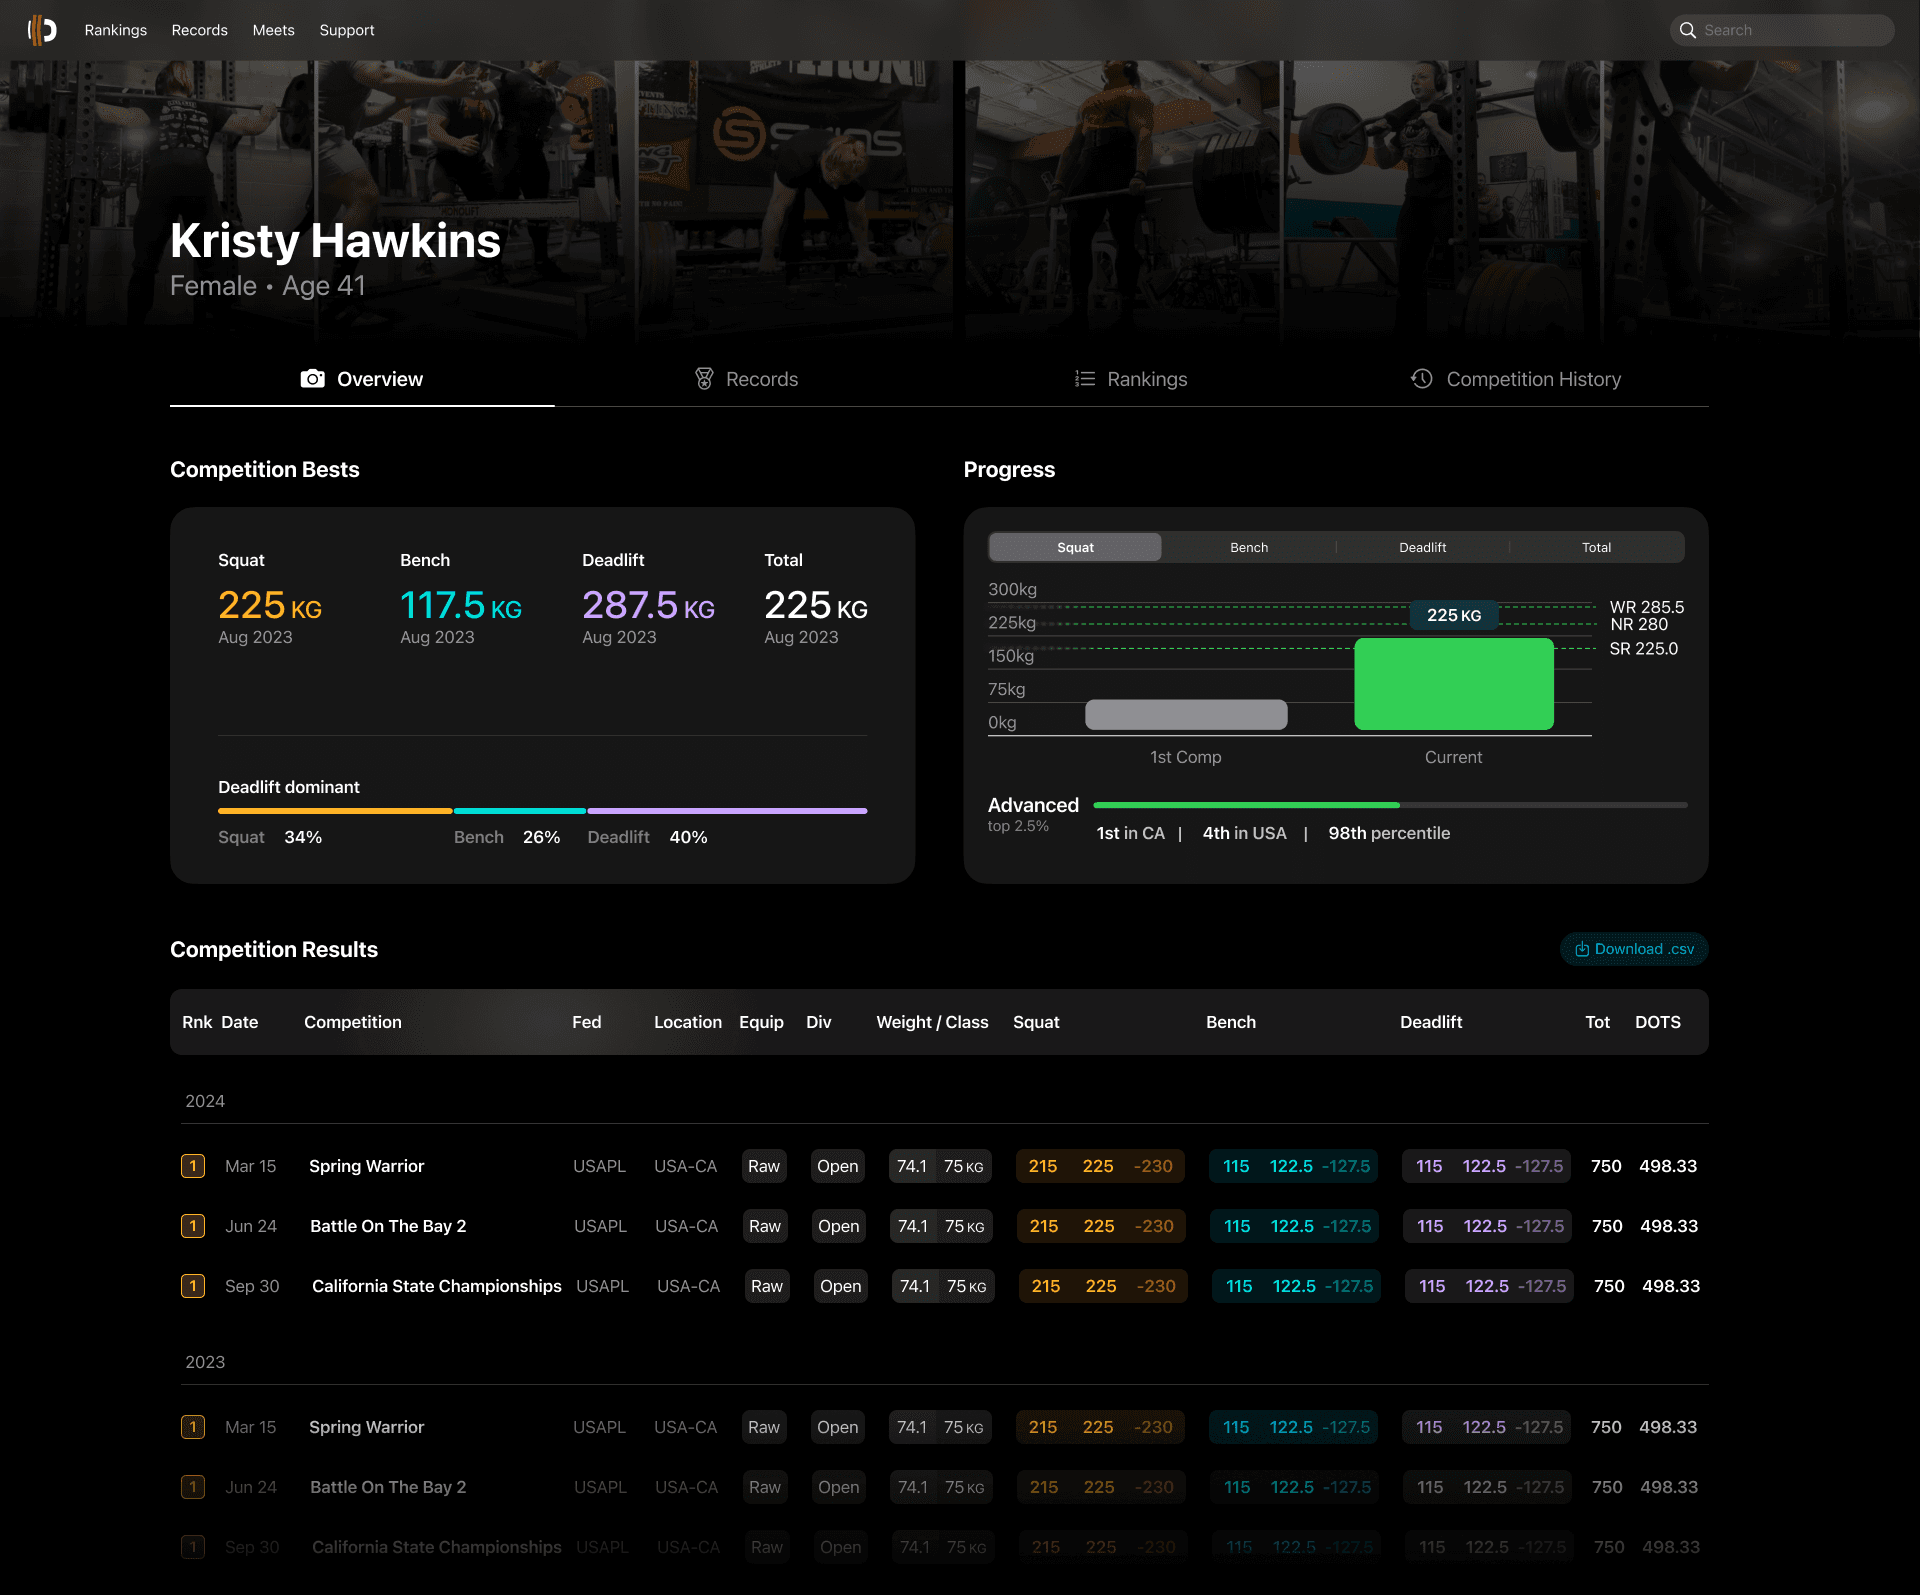The height and width of the screenshot is (1595, 1920).
Task: Click the clock icon beside Competition History
Action: 1421,379
